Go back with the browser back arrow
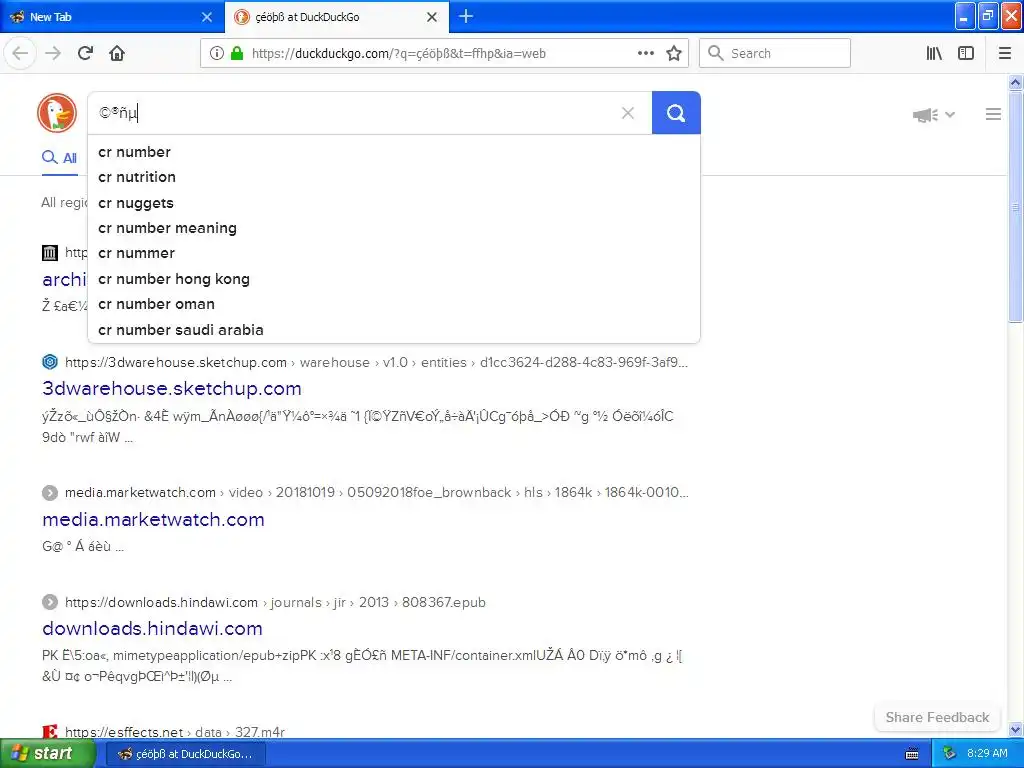 pyautogui.click(x=20, y=53)
